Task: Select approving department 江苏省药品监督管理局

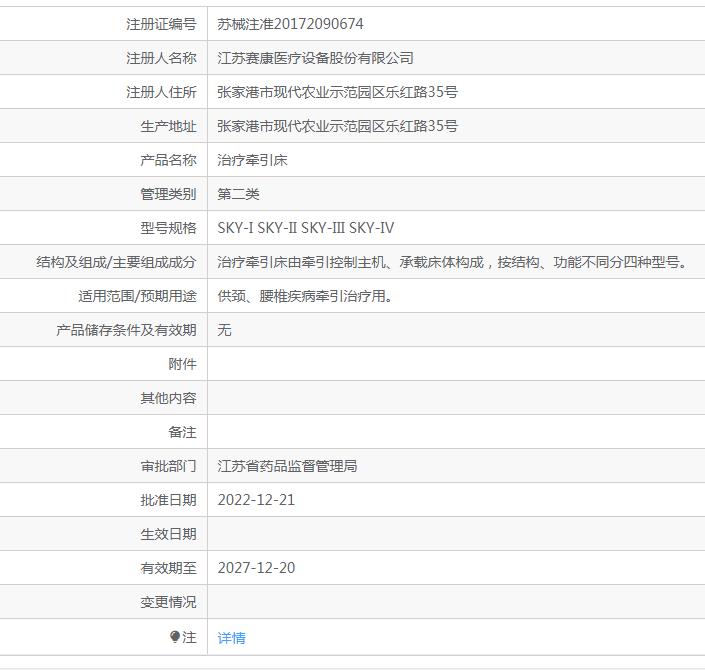Action: (x=287, y=466)
